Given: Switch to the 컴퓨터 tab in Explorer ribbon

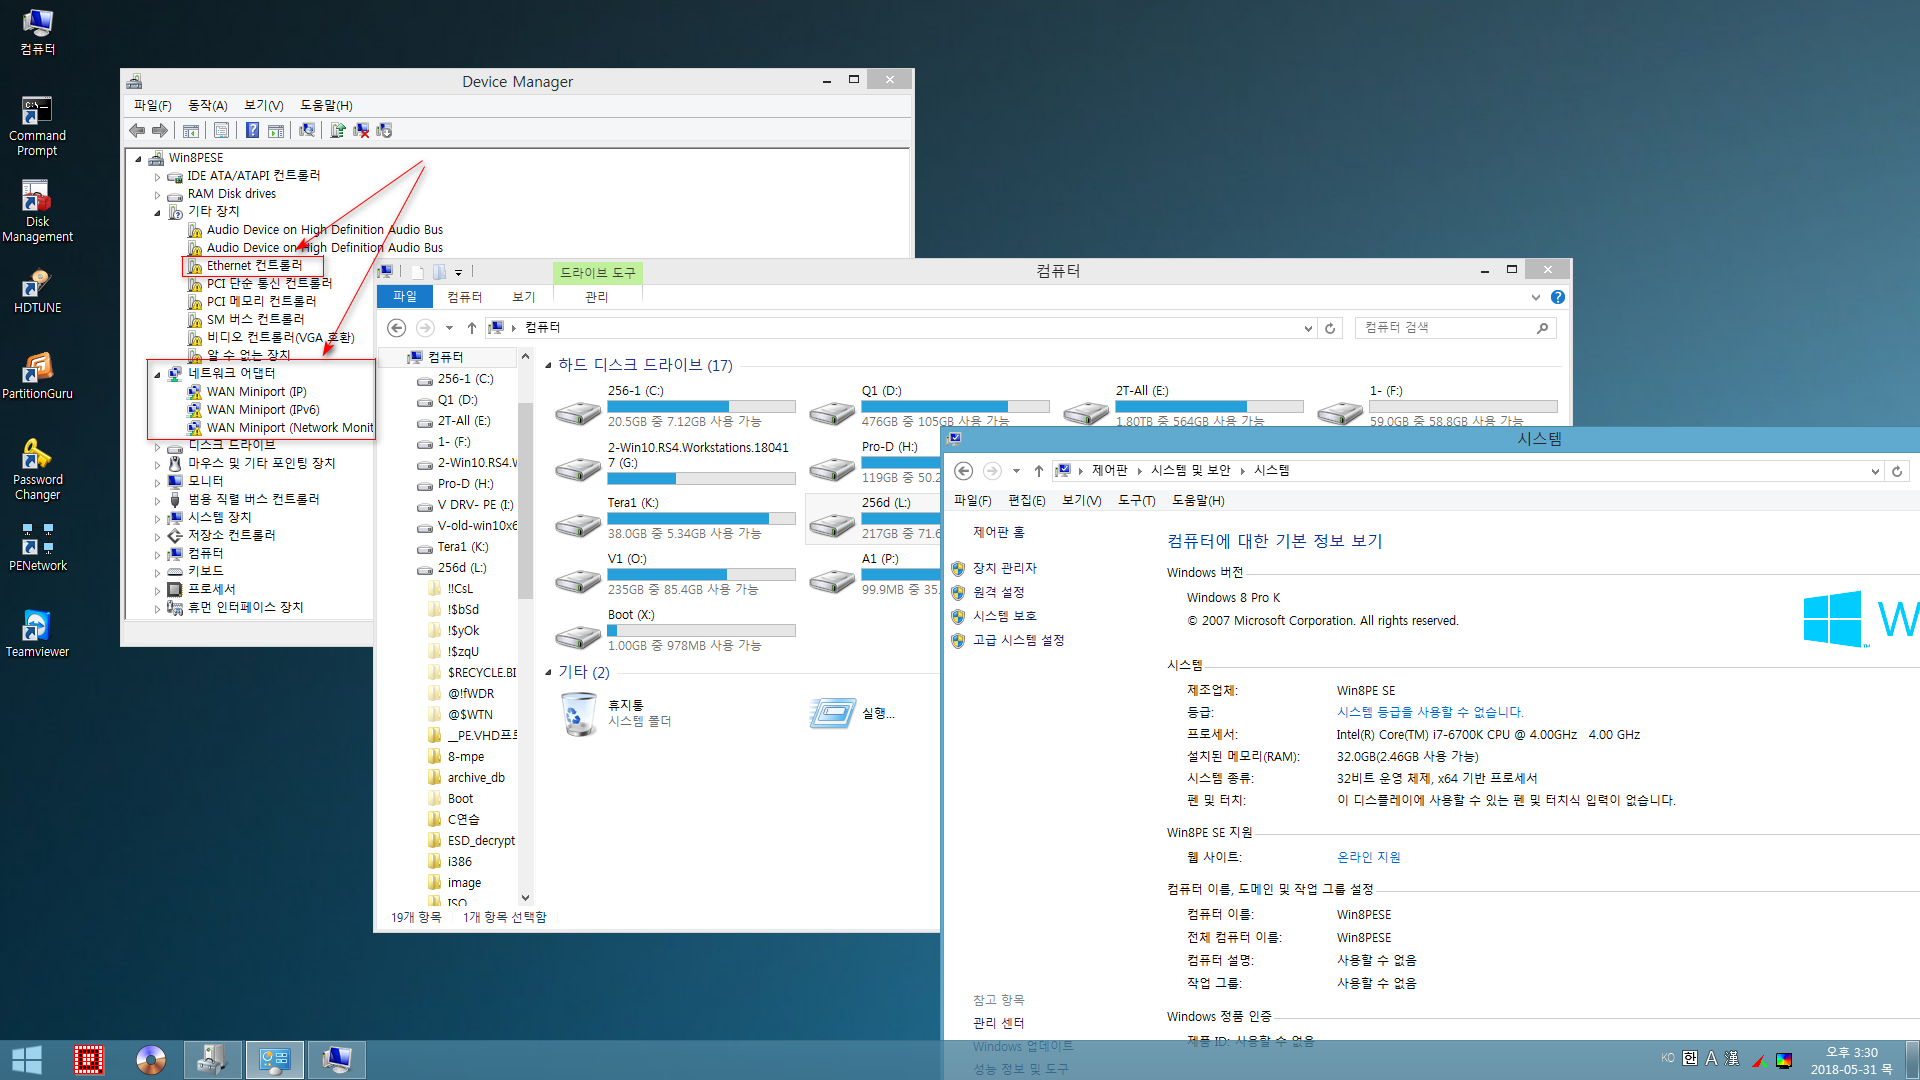Looking at the screenshot, I should [x=465, y=297].
